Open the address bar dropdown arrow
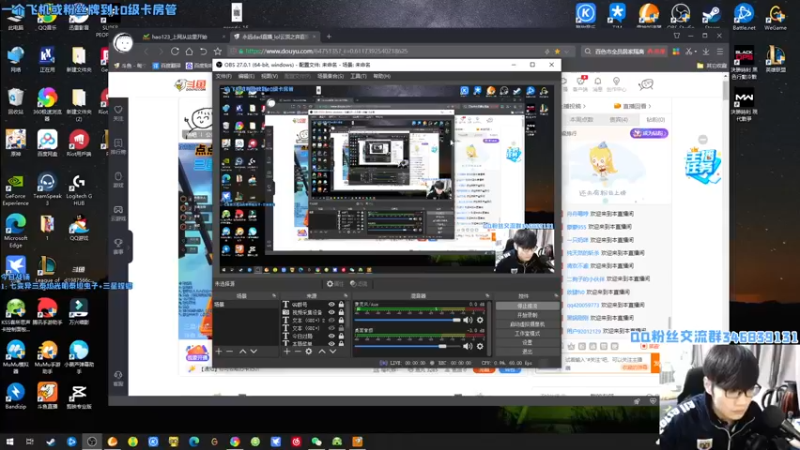800x450 pixels. 566,52
